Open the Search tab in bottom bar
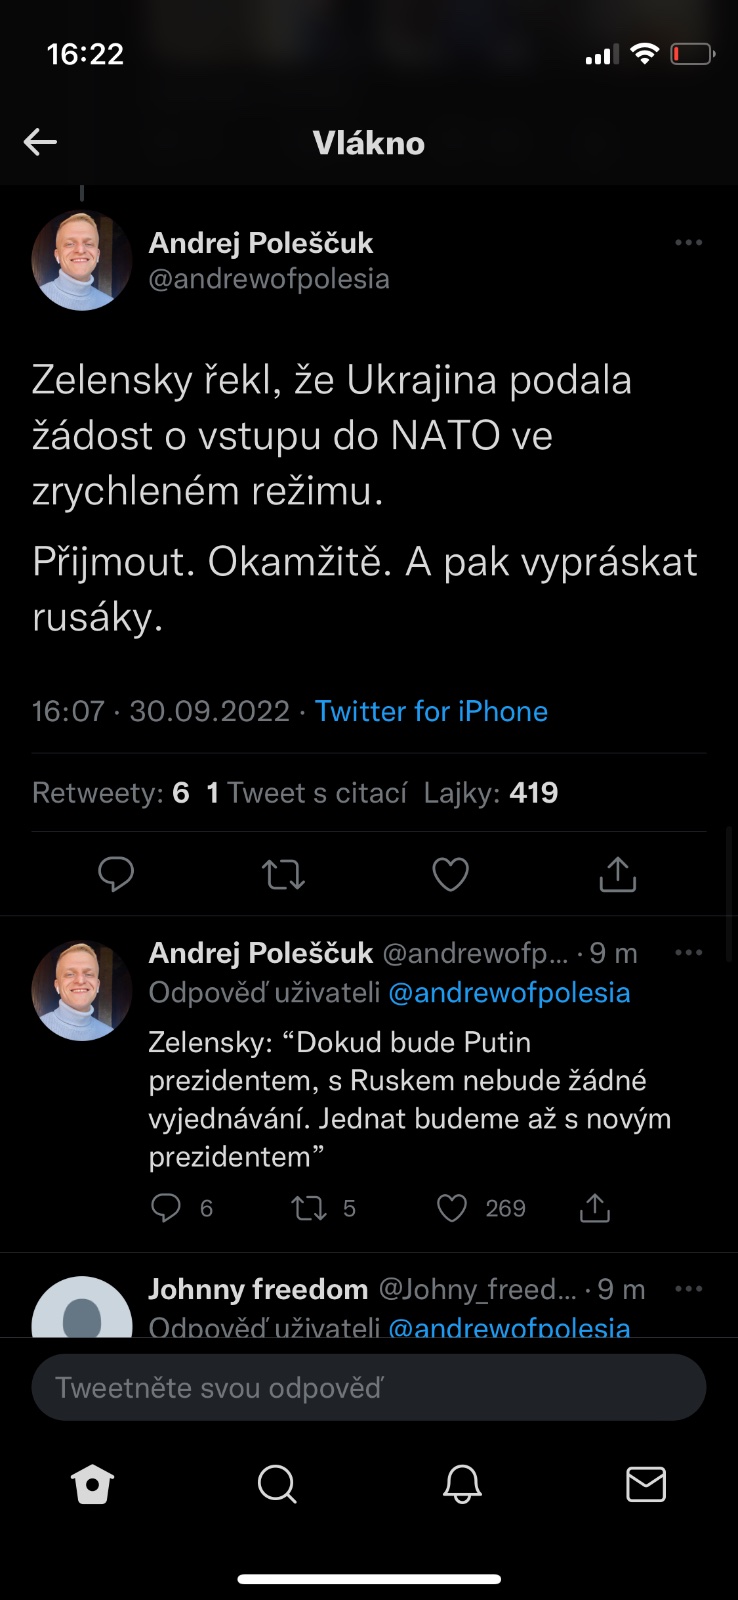Image resolution: width=738 pixels, height=1600 pixels. click(x=277, y=1485)
